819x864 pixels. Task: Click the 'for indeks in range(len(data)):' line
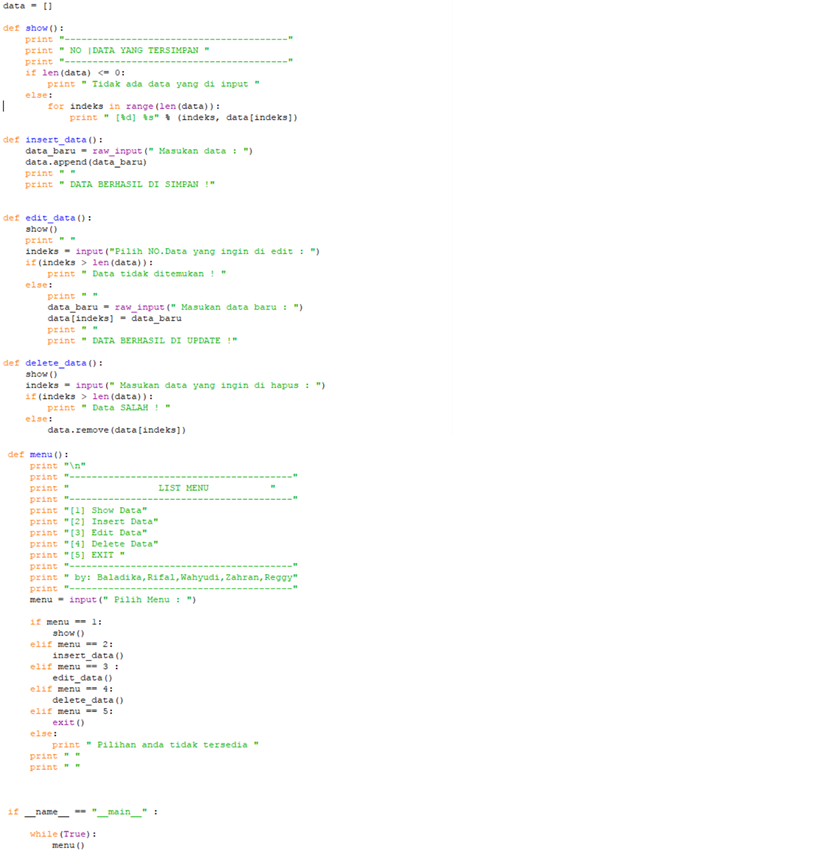133,106
